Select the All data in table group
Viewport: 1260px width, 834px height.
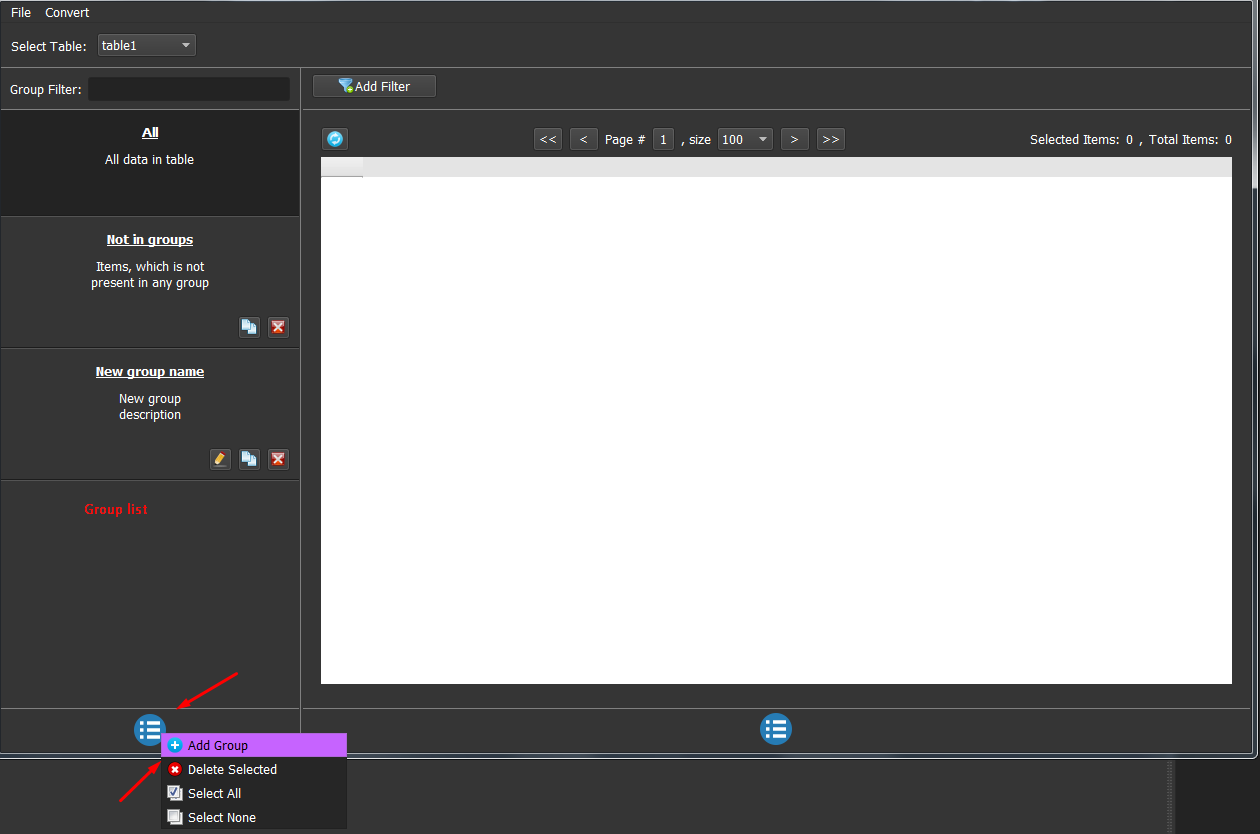(x=150, y=160)
